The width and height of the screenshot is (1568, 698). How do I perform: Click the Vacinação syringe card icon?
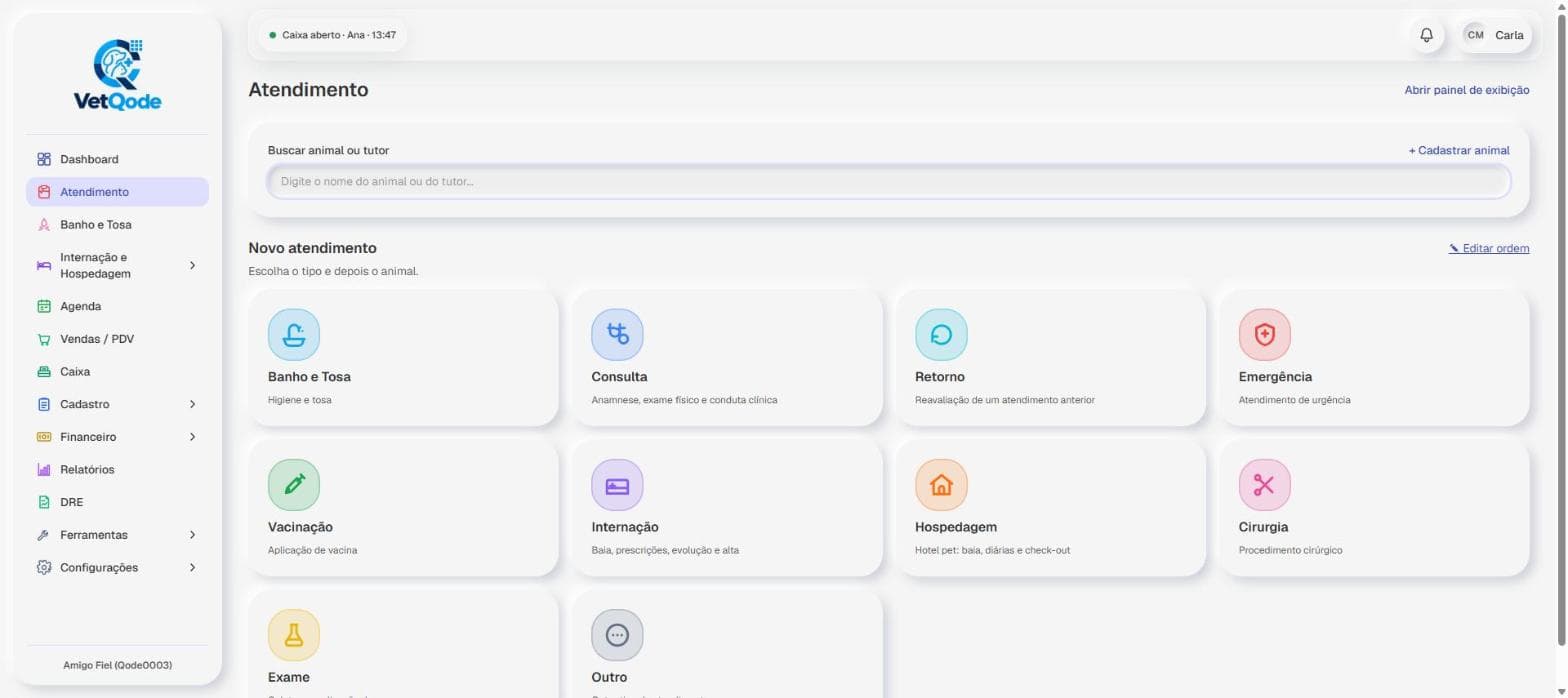click(x=294, y=485)
